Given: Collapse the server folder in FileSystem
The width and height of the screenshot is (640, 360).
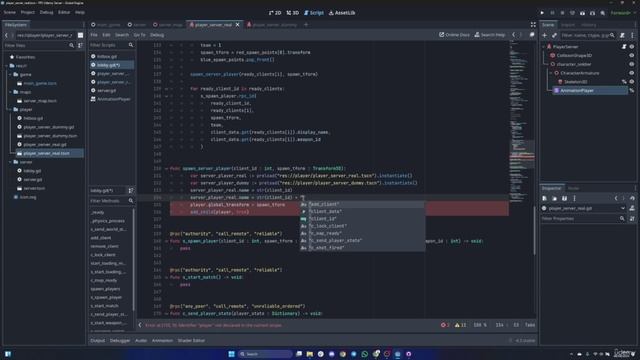Looking at the screenshot, I should click(x=10, y=162).
